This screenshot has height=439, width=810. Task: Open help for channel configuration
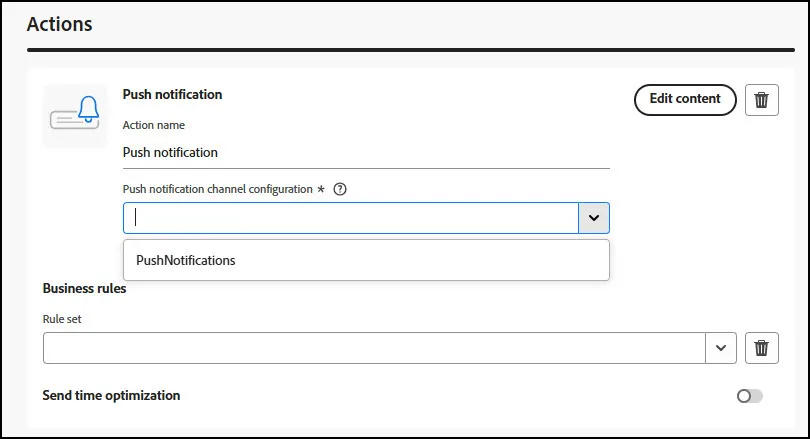point(340,189)
